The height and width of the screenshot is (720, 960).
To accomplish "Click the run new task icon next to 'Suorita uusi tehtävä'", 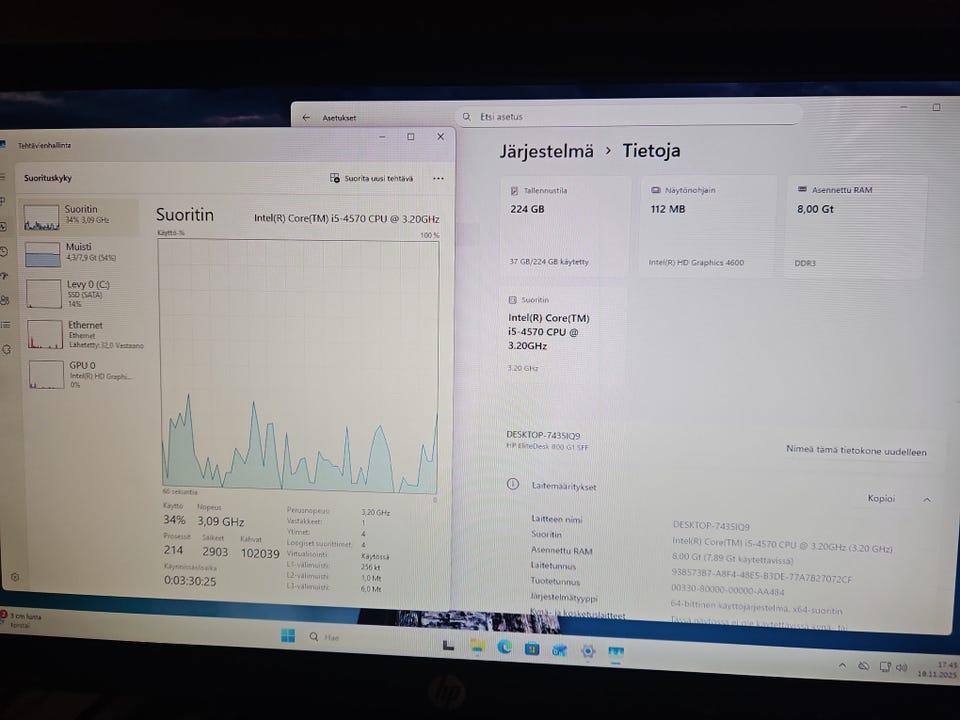I will pyautogui.click(x=334, y=178).
